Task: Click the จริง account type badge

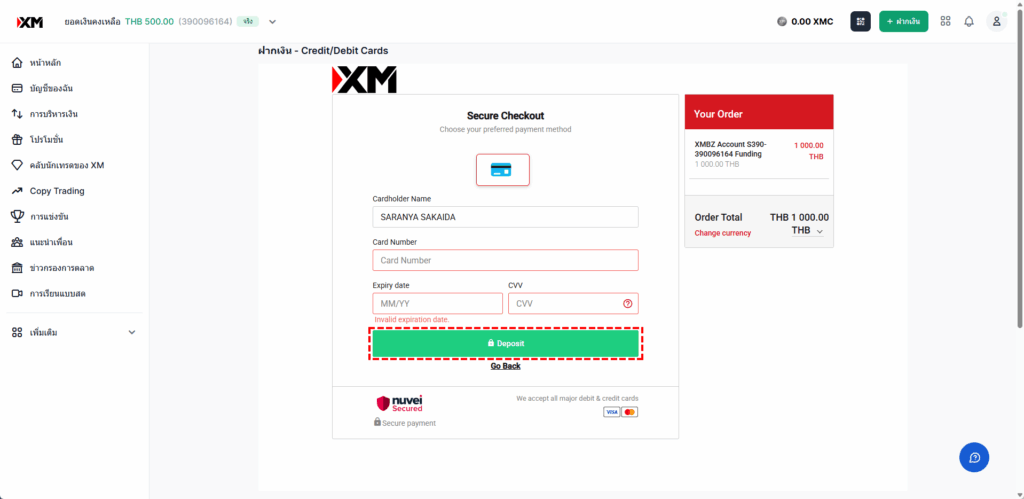Action: (248, 22)
